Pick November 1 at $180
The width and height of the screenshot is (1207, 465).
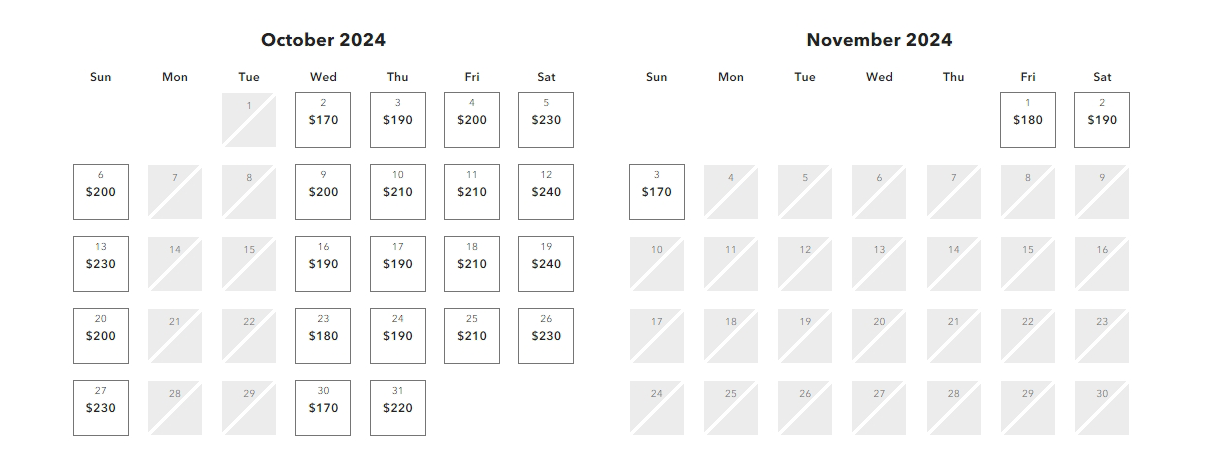coord(1028,120)
